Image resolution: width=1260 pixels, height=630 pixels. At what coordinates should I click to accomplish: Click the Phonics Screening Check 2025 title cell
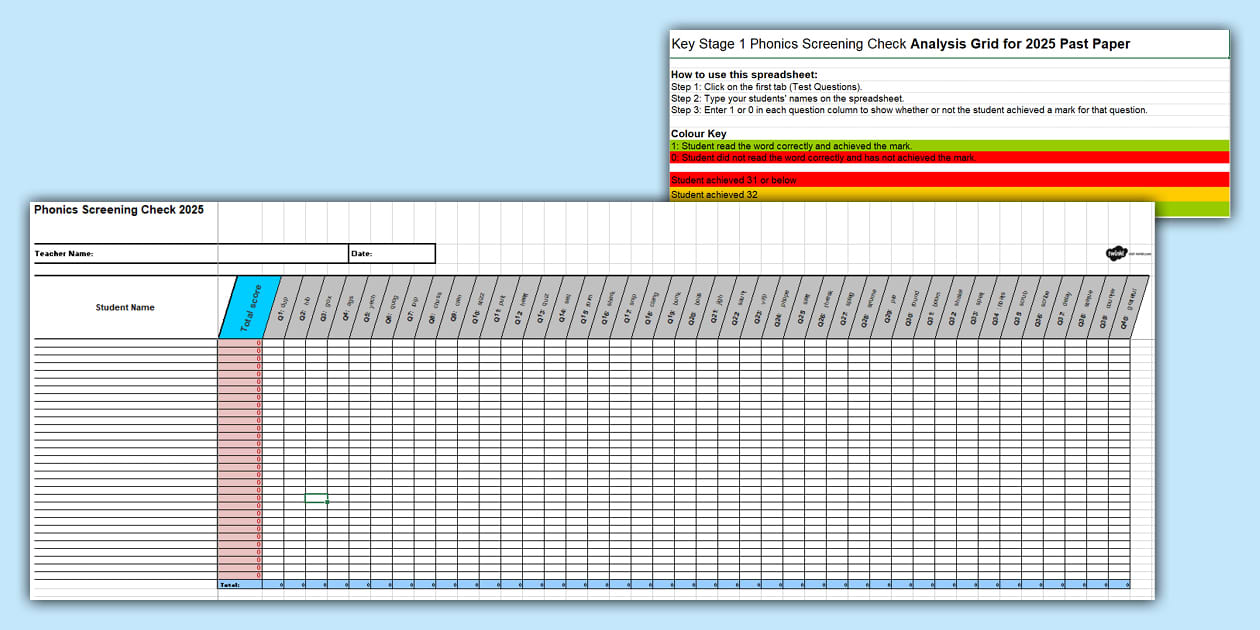[x=120, y=210]
